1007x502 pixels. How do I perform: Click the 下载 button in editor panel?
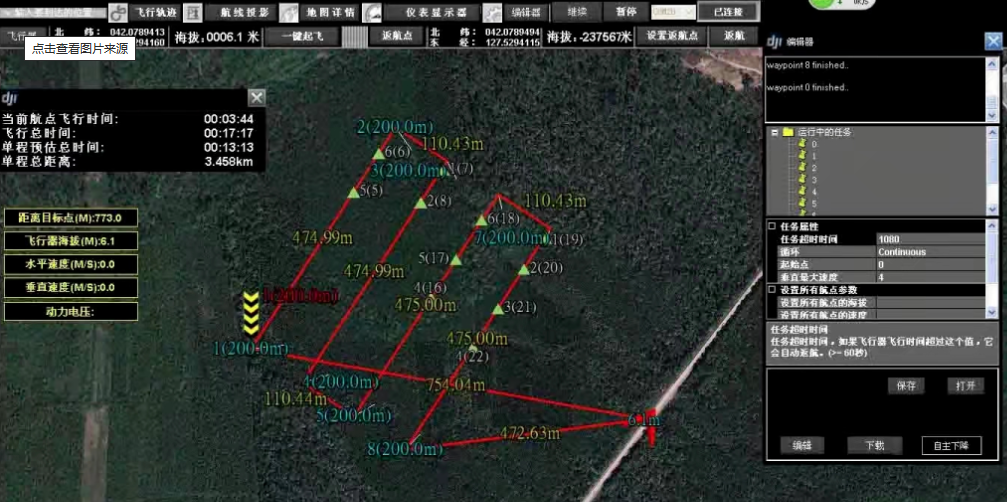pos(867,445)
